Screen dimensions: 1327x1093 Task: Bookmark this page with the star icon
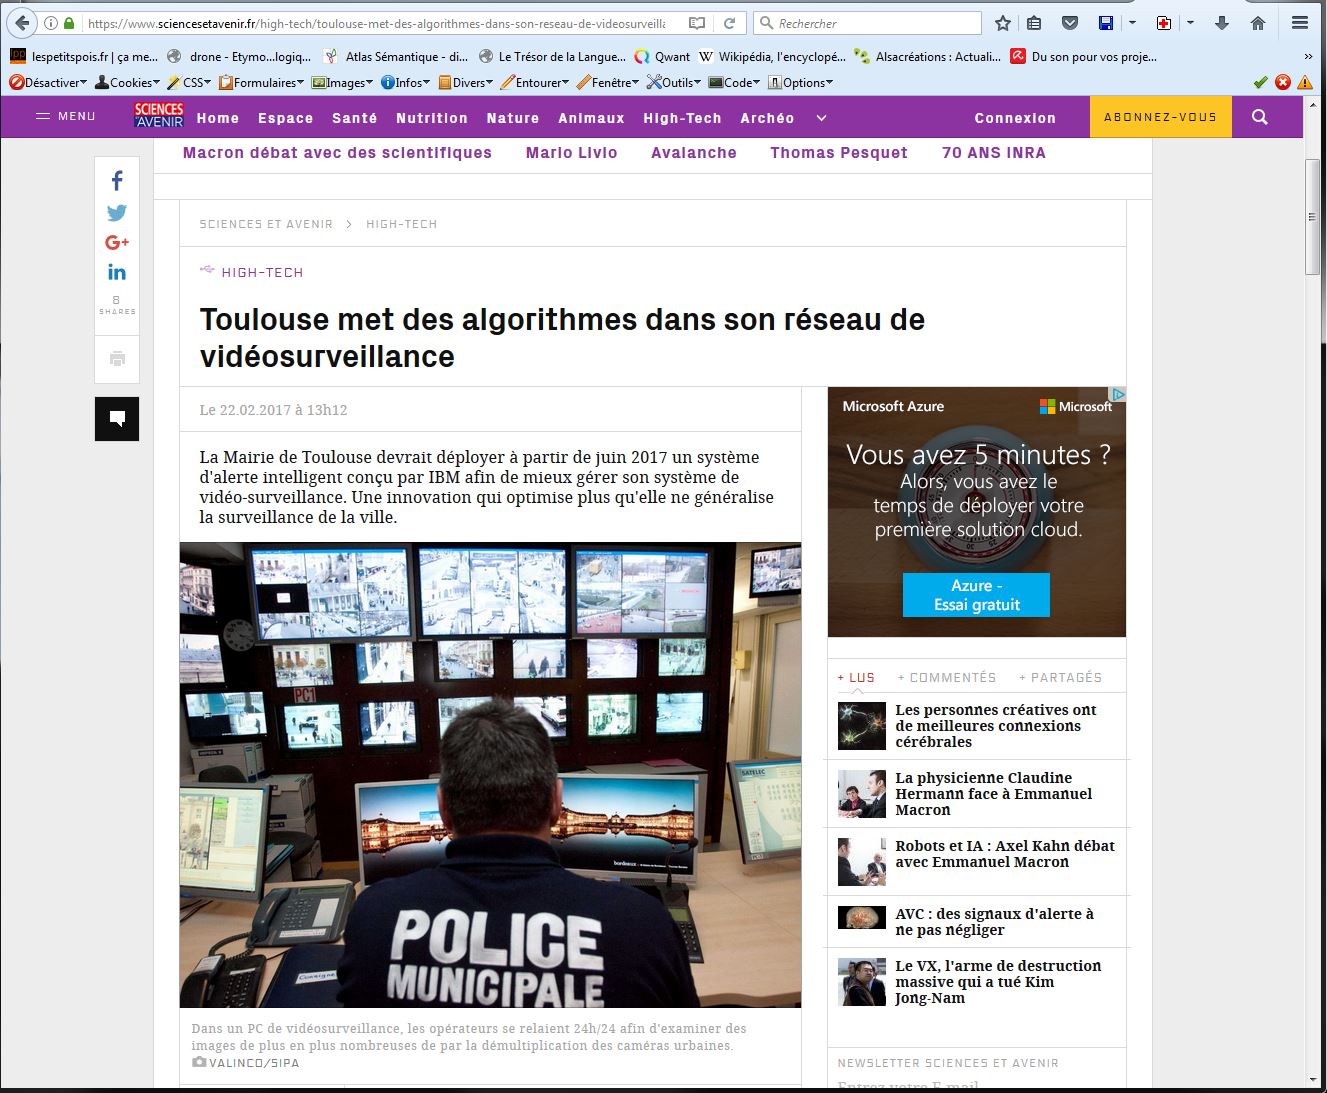pyautogui.click(x=1003, y=23)
